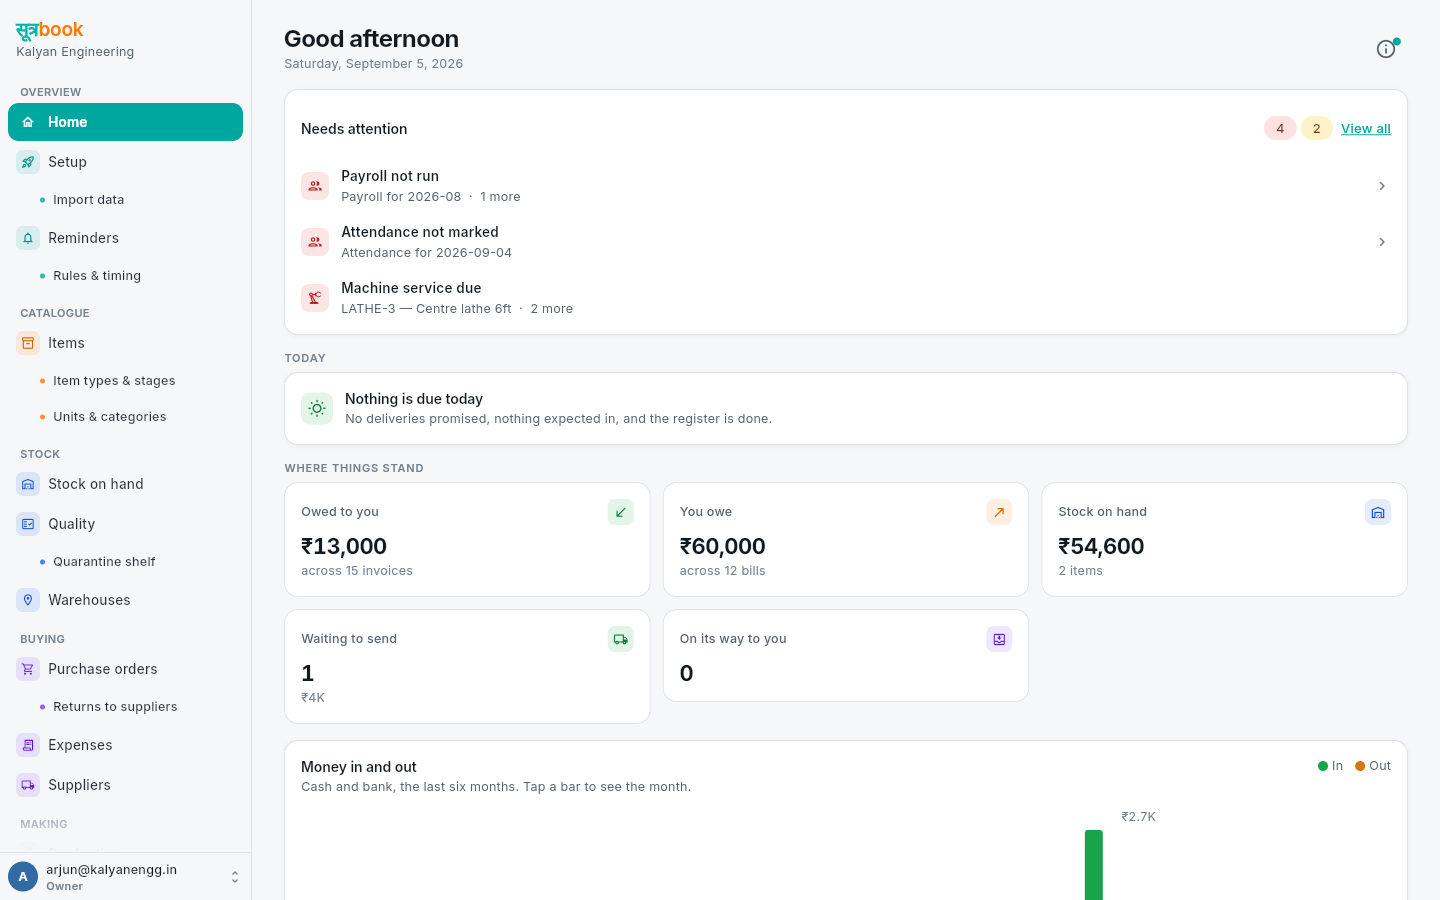
Task: Click the orange Out legend dot
Action: coord(1360,766)
